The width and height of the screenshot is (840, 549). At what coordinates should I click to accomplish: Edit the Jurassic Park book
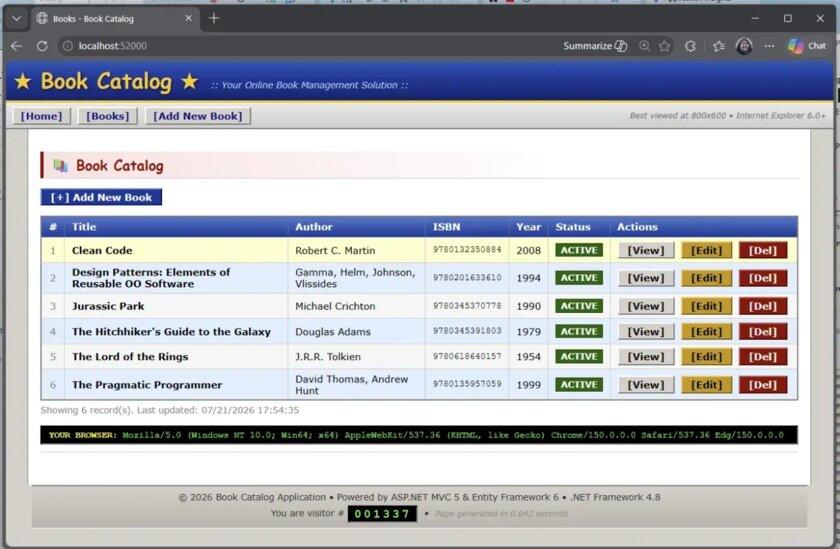point(706,306)
